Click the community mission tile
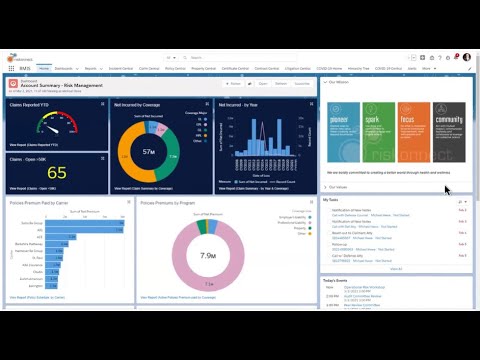The image size is (480, 360). click(x=449, y=132)
